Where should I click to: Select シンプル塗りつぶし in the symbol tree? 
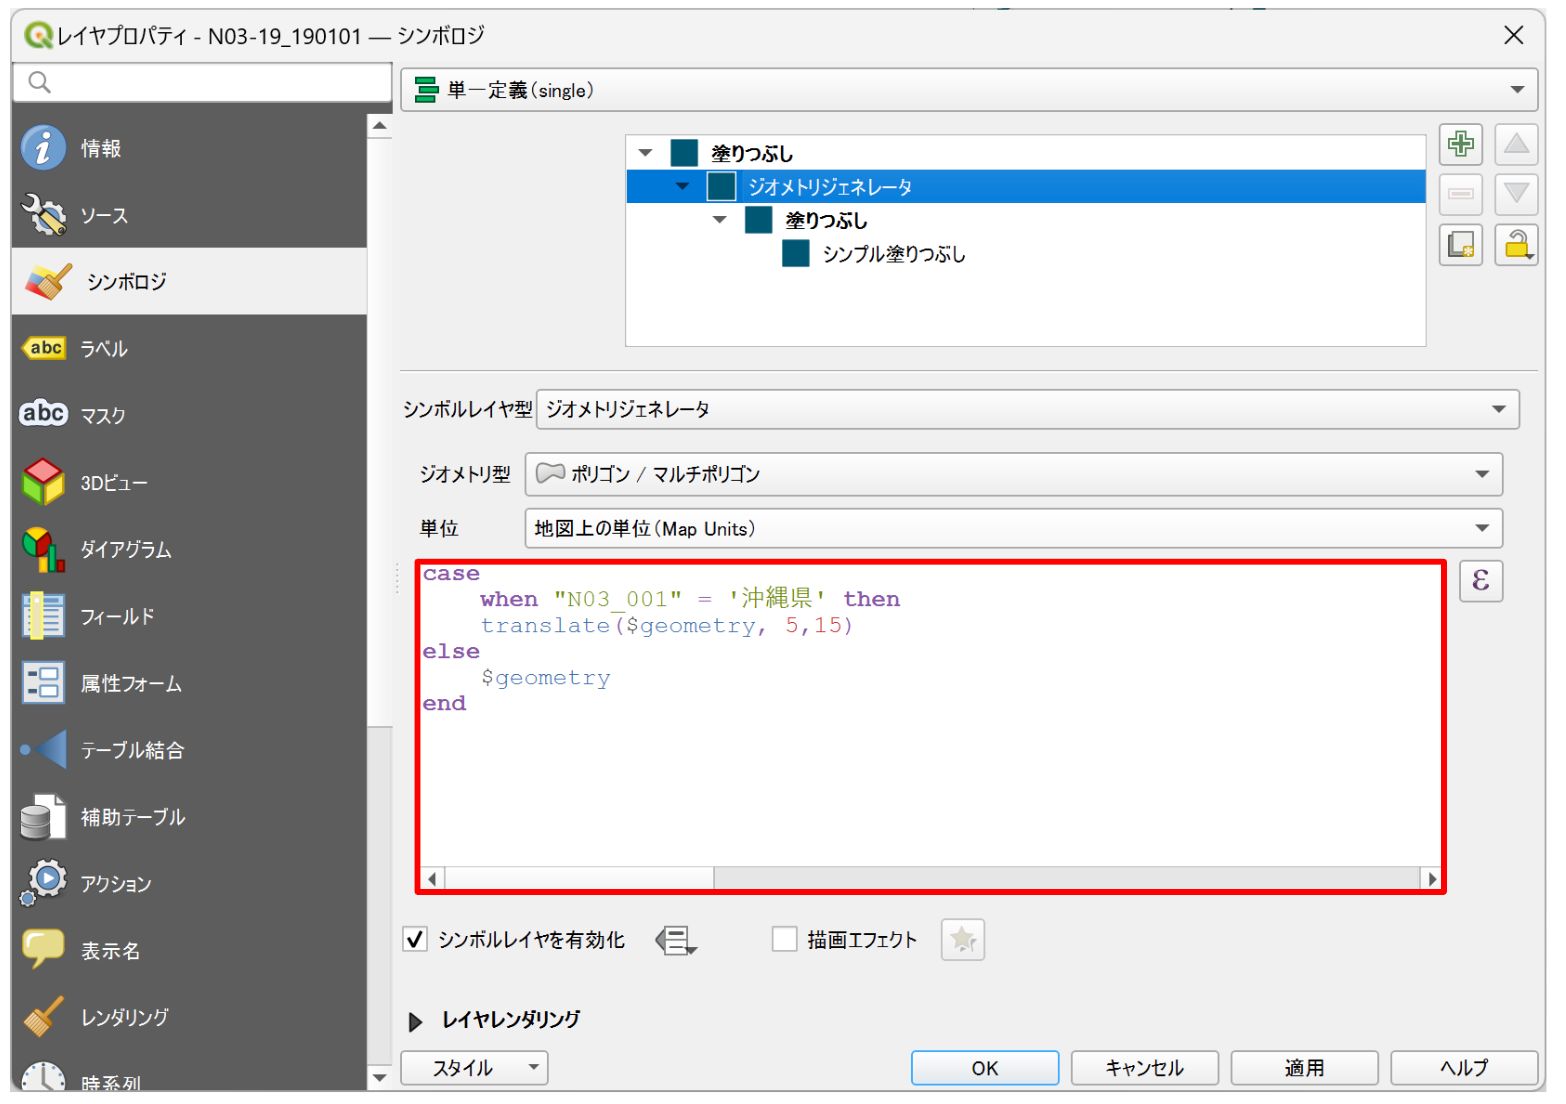893,254
